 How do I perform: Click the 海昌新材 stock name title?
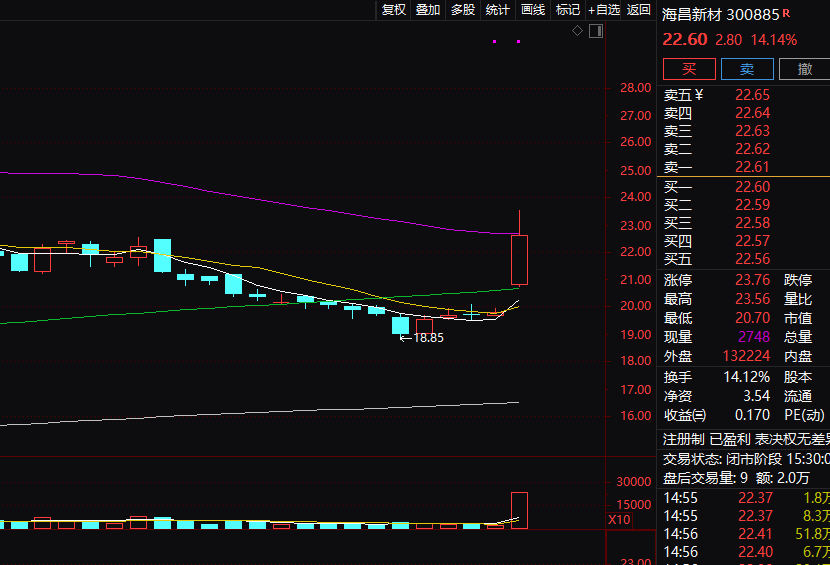click(x=691, y=14)
